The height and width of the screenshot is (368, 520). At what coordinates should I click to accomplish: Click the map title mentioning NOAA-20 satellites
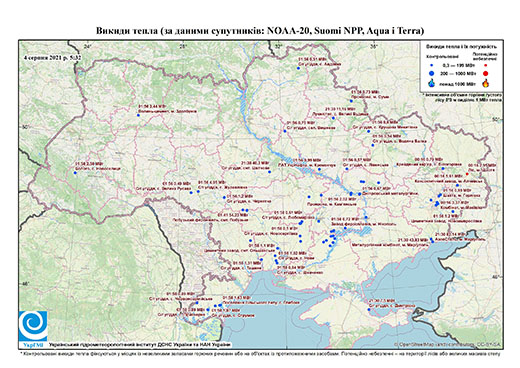[x=260, y=31]
